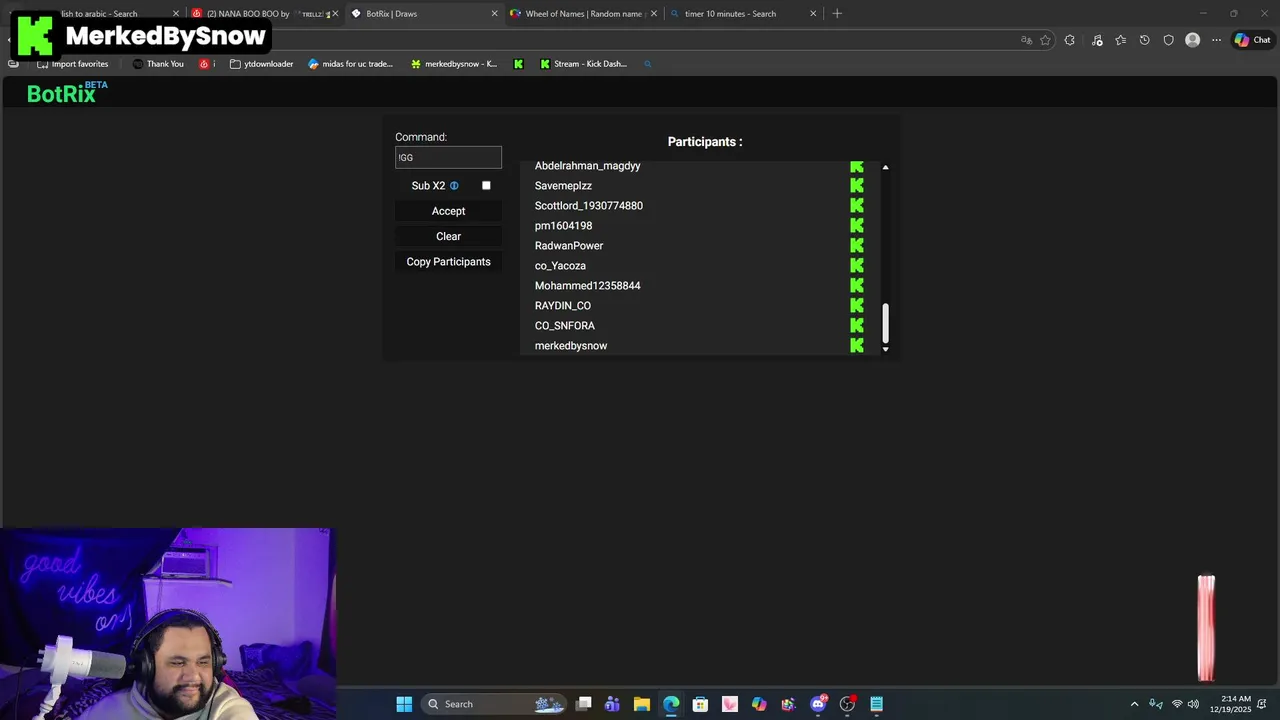The width and height of the screenshot is (1280, 720).
Task: Click Kick icon beside pm1604198
Action: pos(857,226)
